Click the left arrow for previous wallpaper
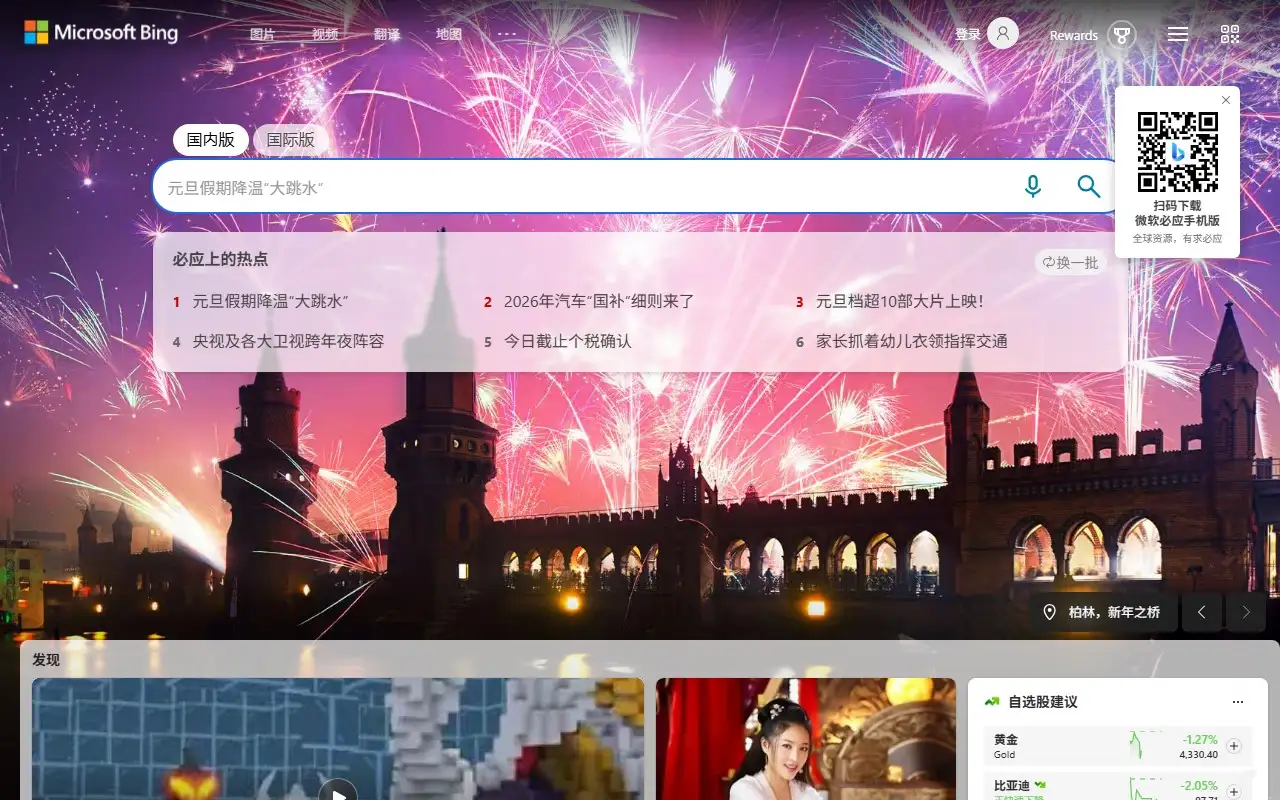This screenshot has width=1280, height=800. (1201, 612)
